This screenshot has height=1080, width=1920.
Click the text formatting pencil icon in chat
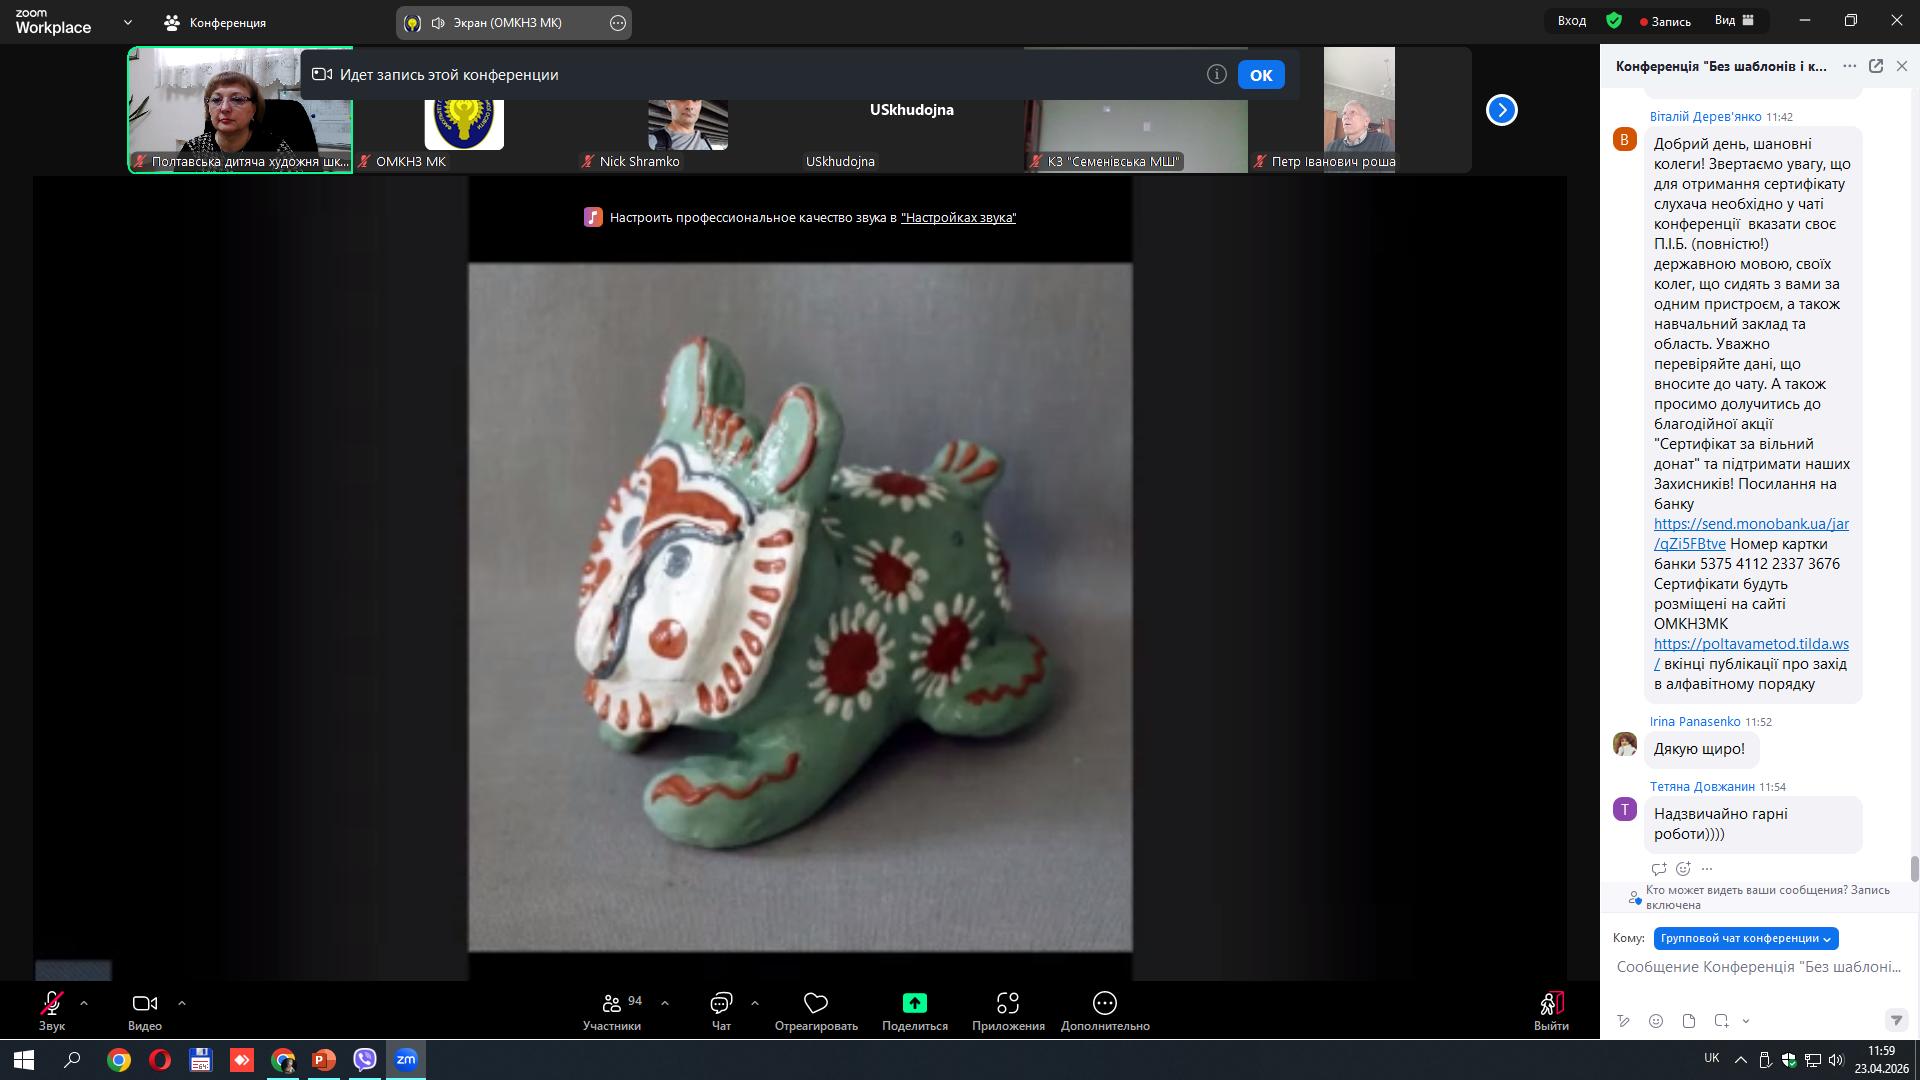pyautogui.click(x=1623, y=1021)
